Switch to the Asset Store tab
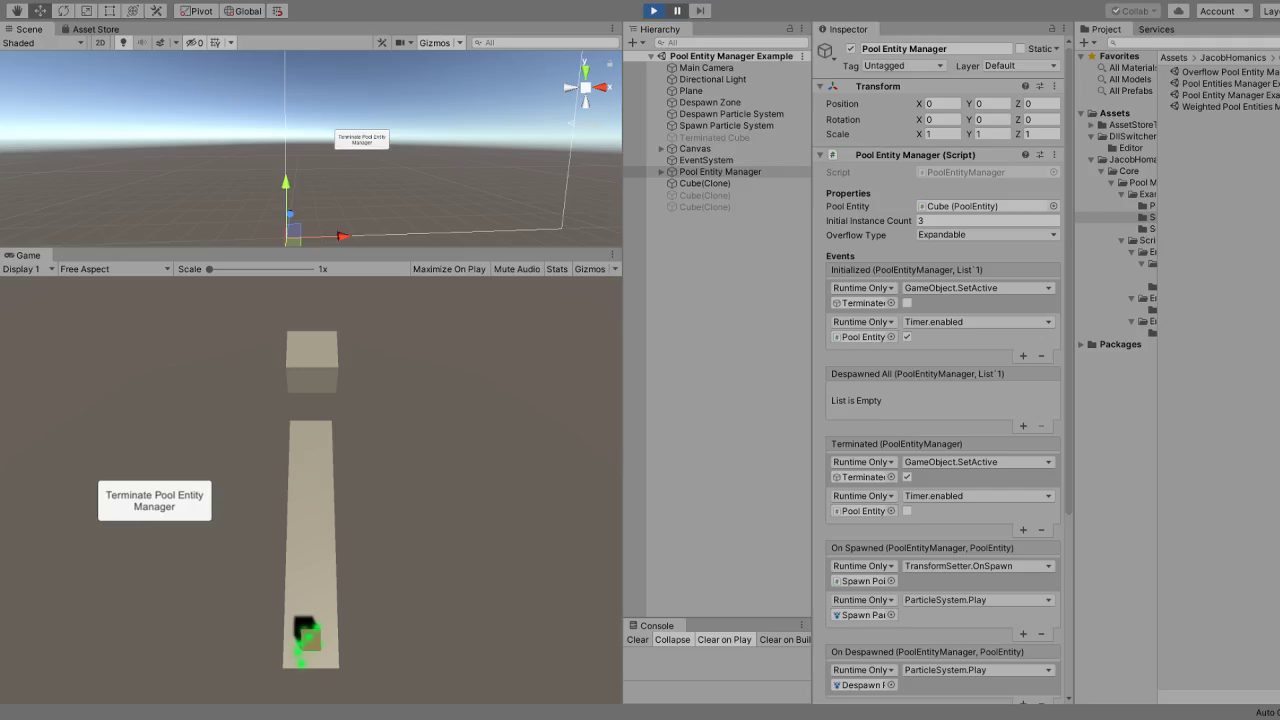Image resolution: width=1280 pixels, height=720 pixels. point(90,29)
